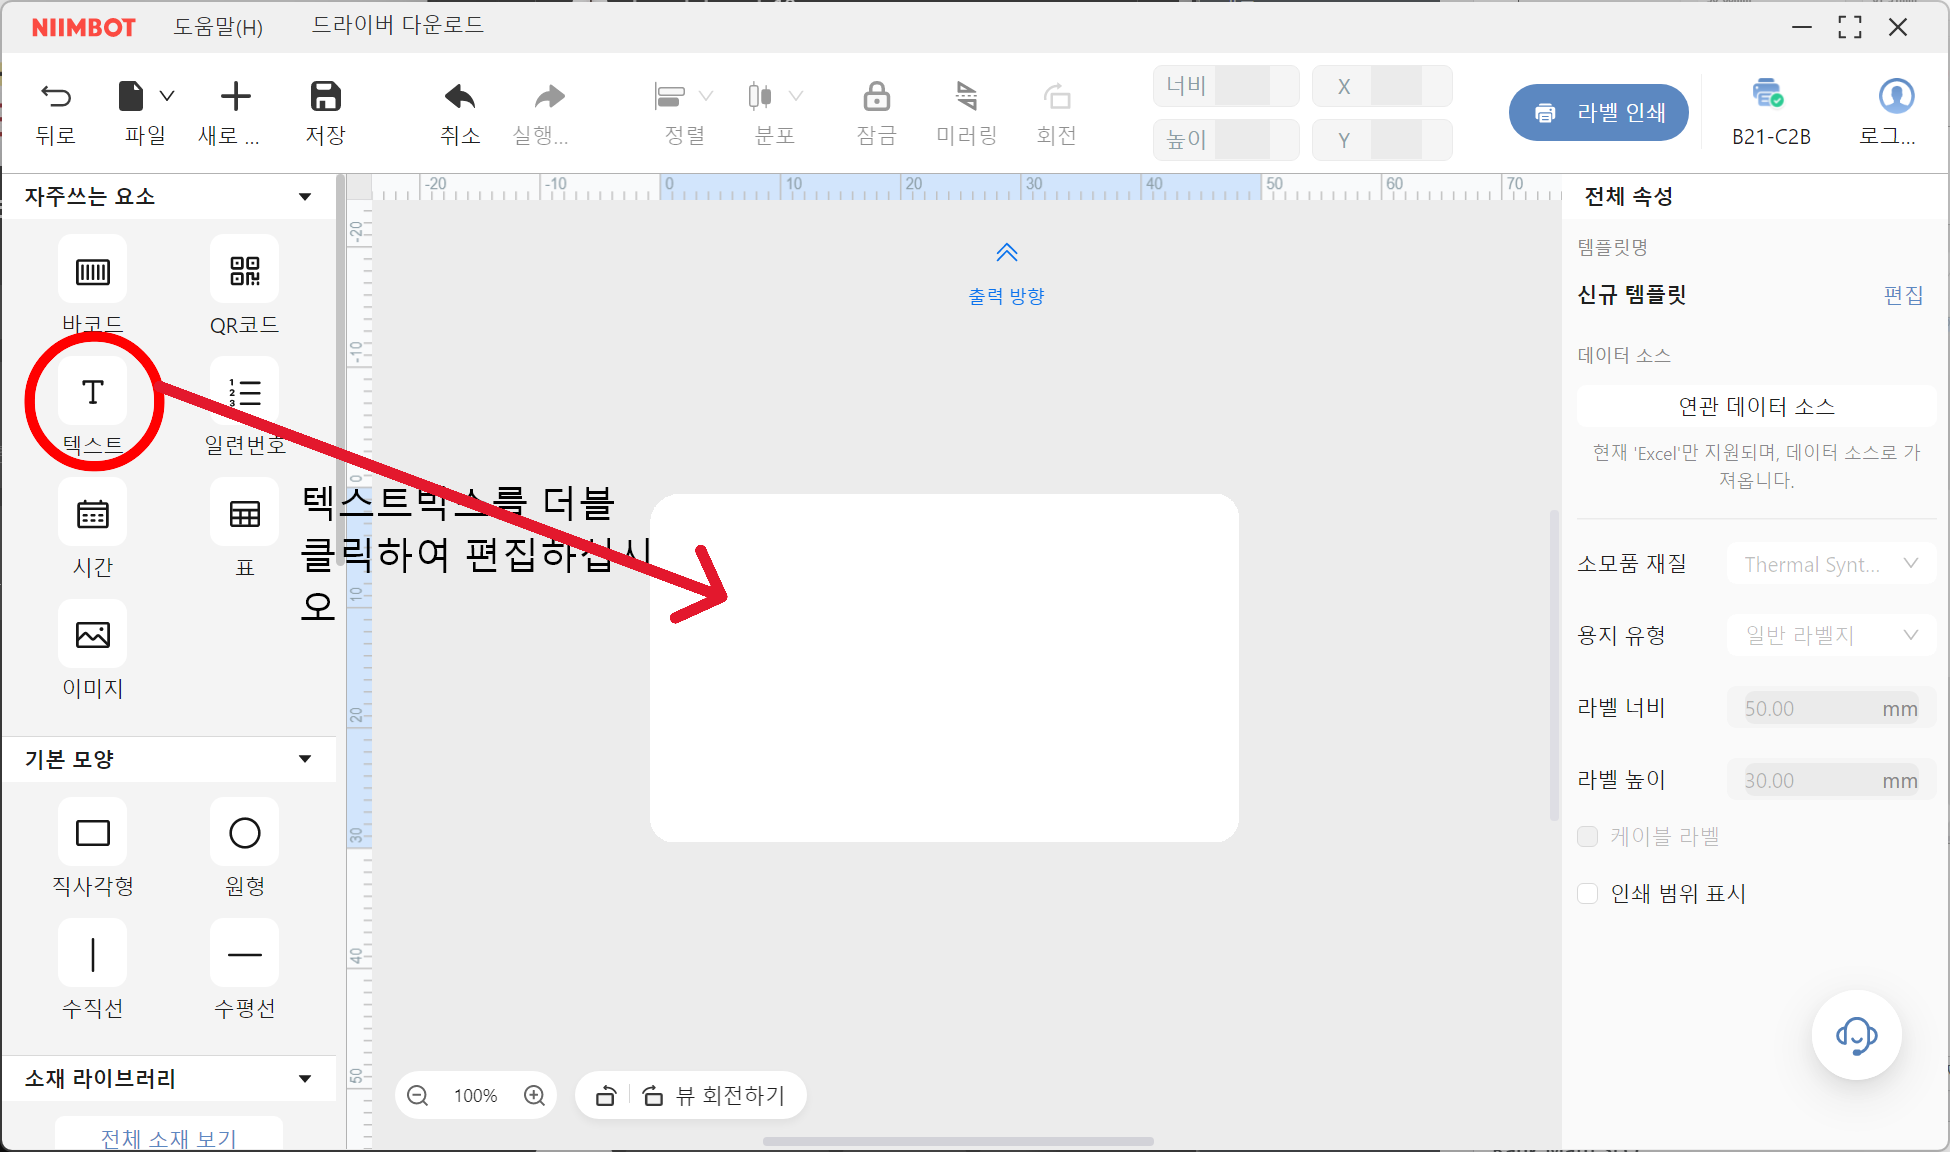
Task: Open the 분포 dropdown arrow
Action: tap(796, 96)
